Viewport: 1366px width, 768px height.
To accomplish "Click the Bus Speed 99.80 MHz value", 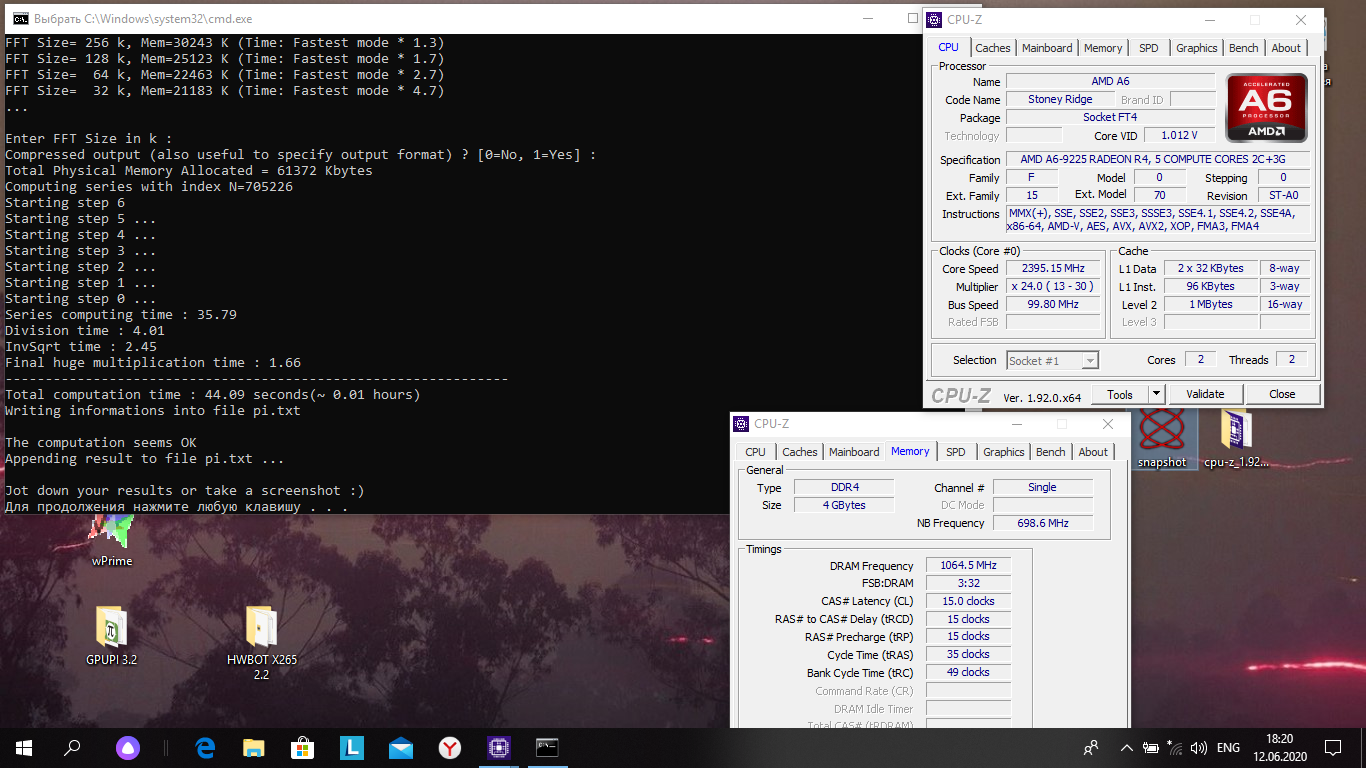I will pyautogui.click(x=1053, y=304).
